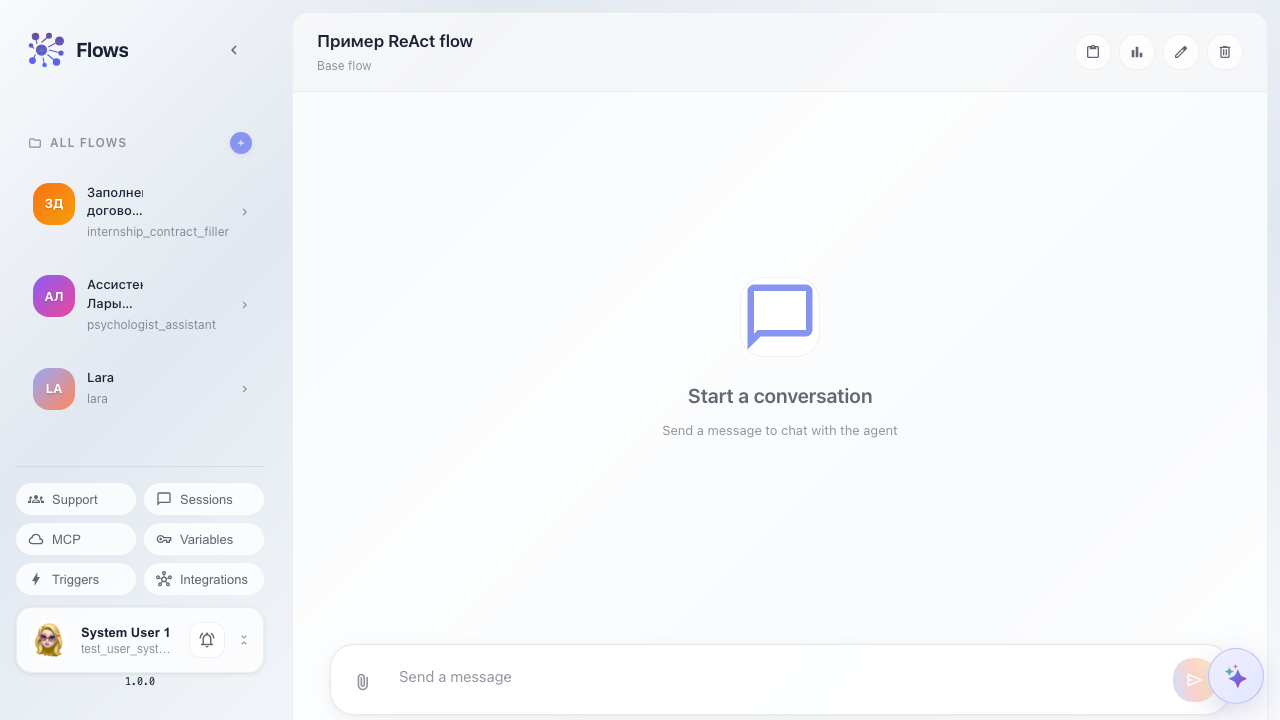Viewport: 1280px width, 720px height.
Task: Open the Variables page
Action: coord(204,539)
